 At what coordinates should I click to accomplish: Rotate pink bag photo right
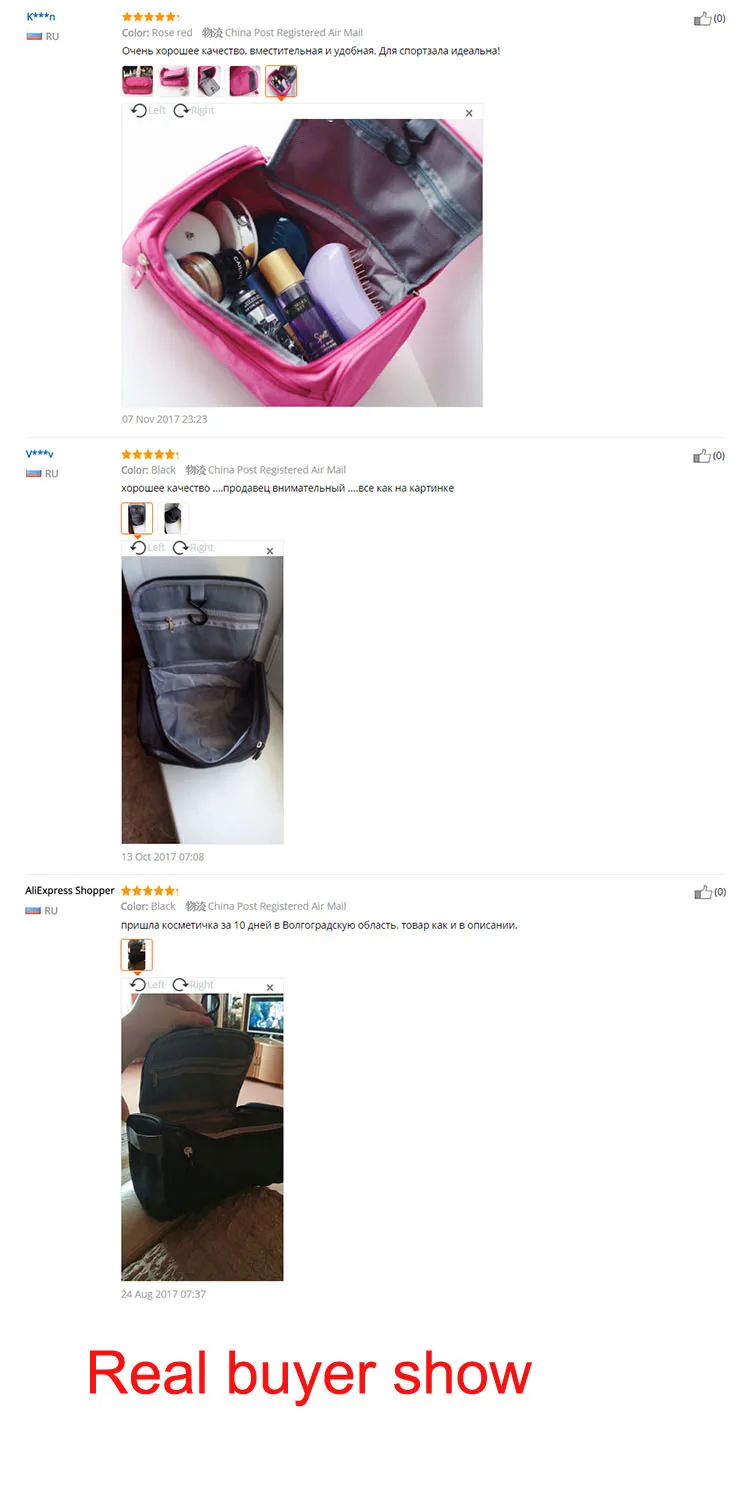click(x=194, y=111)
